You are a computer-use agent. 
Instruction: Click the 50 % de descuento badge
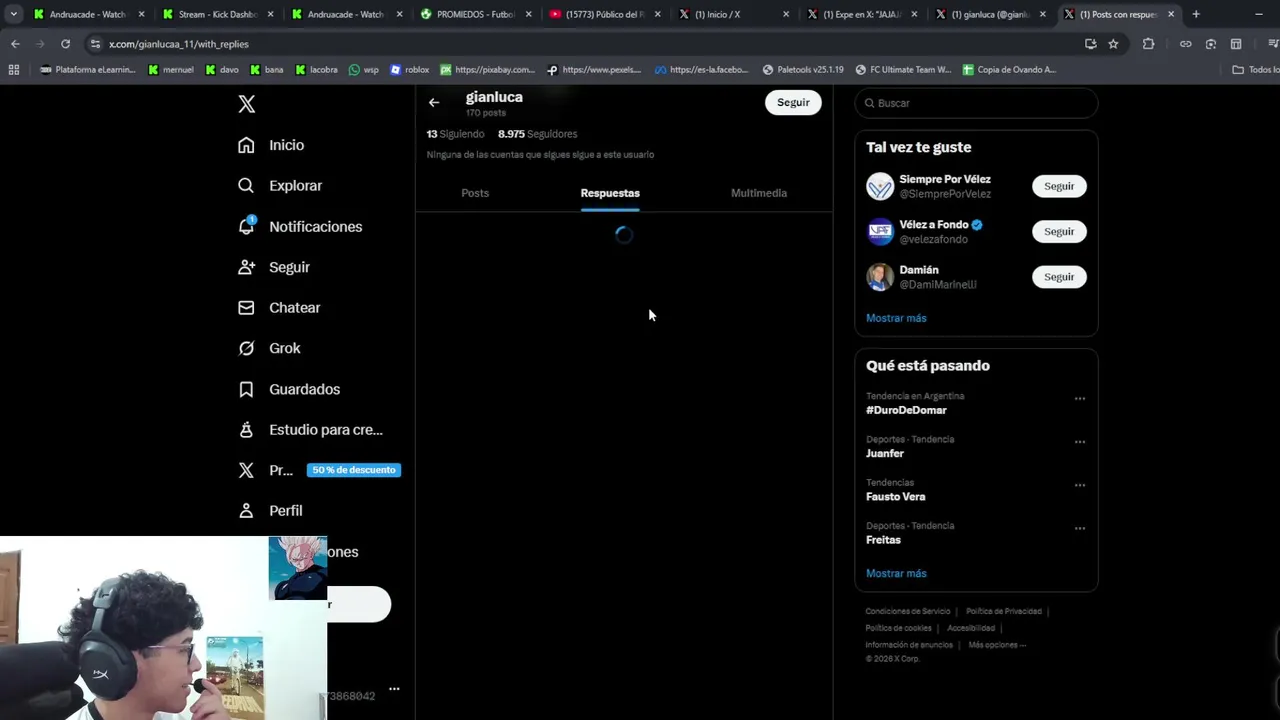click(354, 470)
